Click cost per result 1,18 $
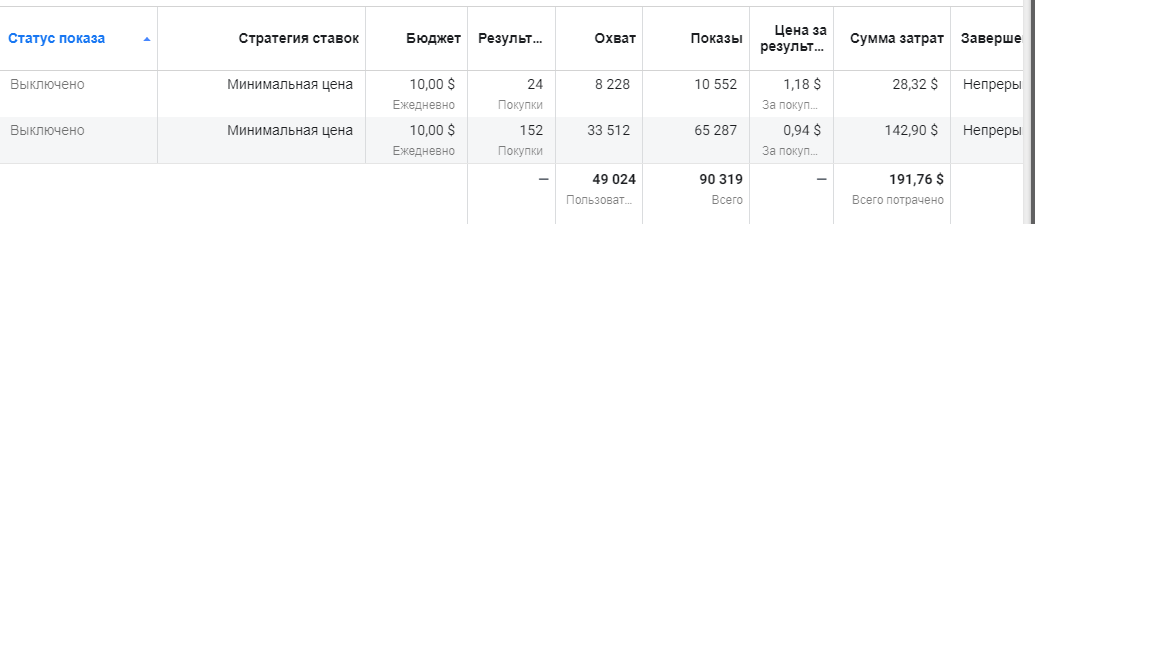The image size is (1152, 648). click(802, 84)
